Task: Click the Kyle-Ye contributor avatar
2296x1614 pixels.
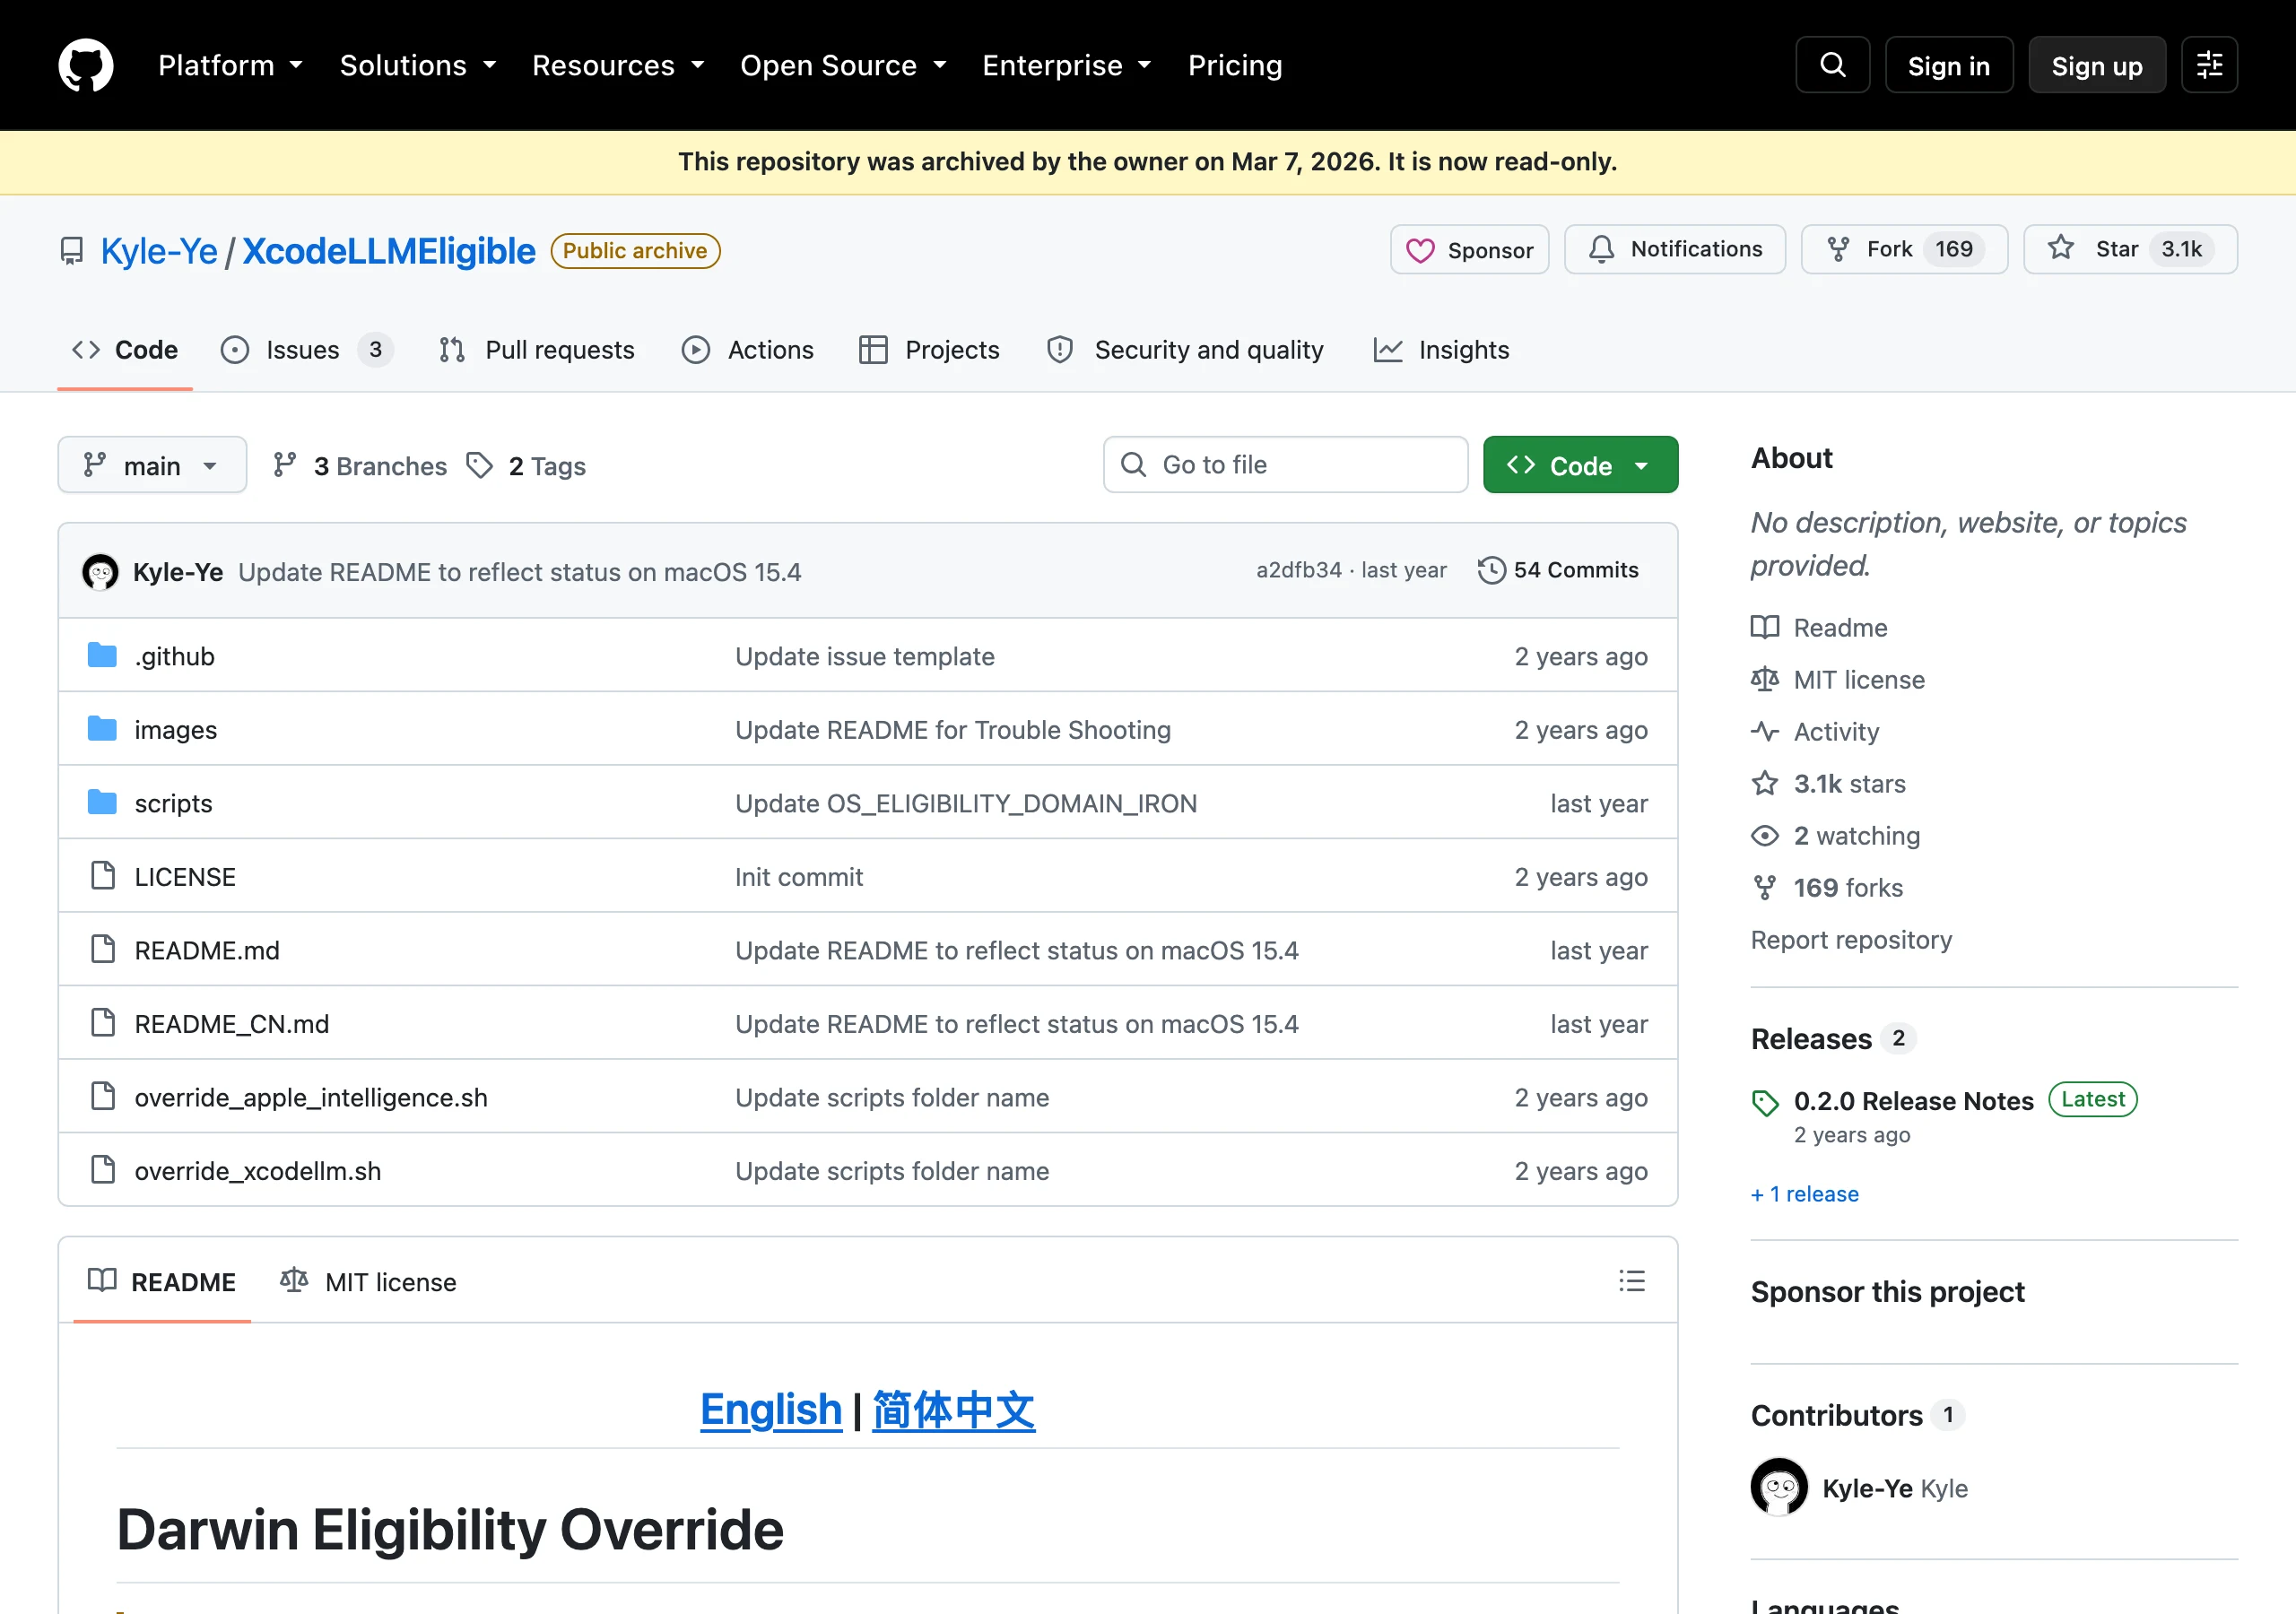Action: click(x=1779, y=1487)
